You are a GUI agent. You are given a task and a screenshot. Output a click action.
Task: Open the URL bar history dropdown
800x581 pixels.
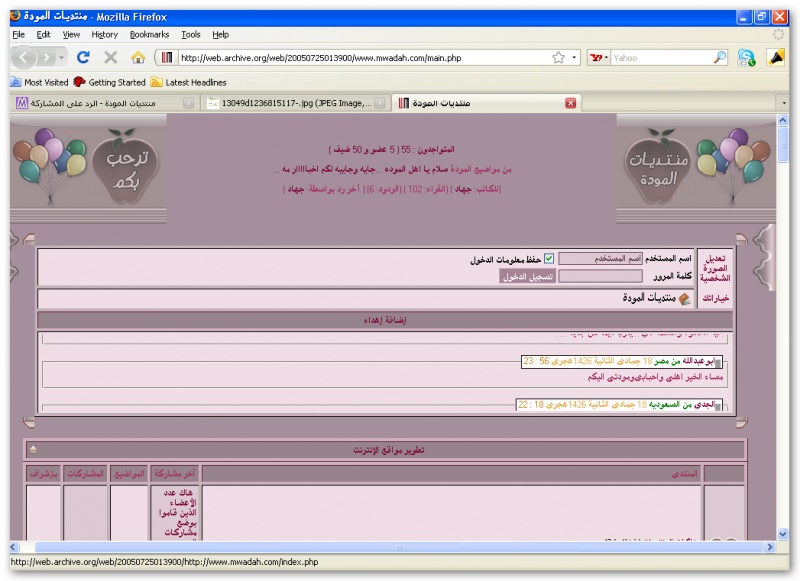[575, 58]
